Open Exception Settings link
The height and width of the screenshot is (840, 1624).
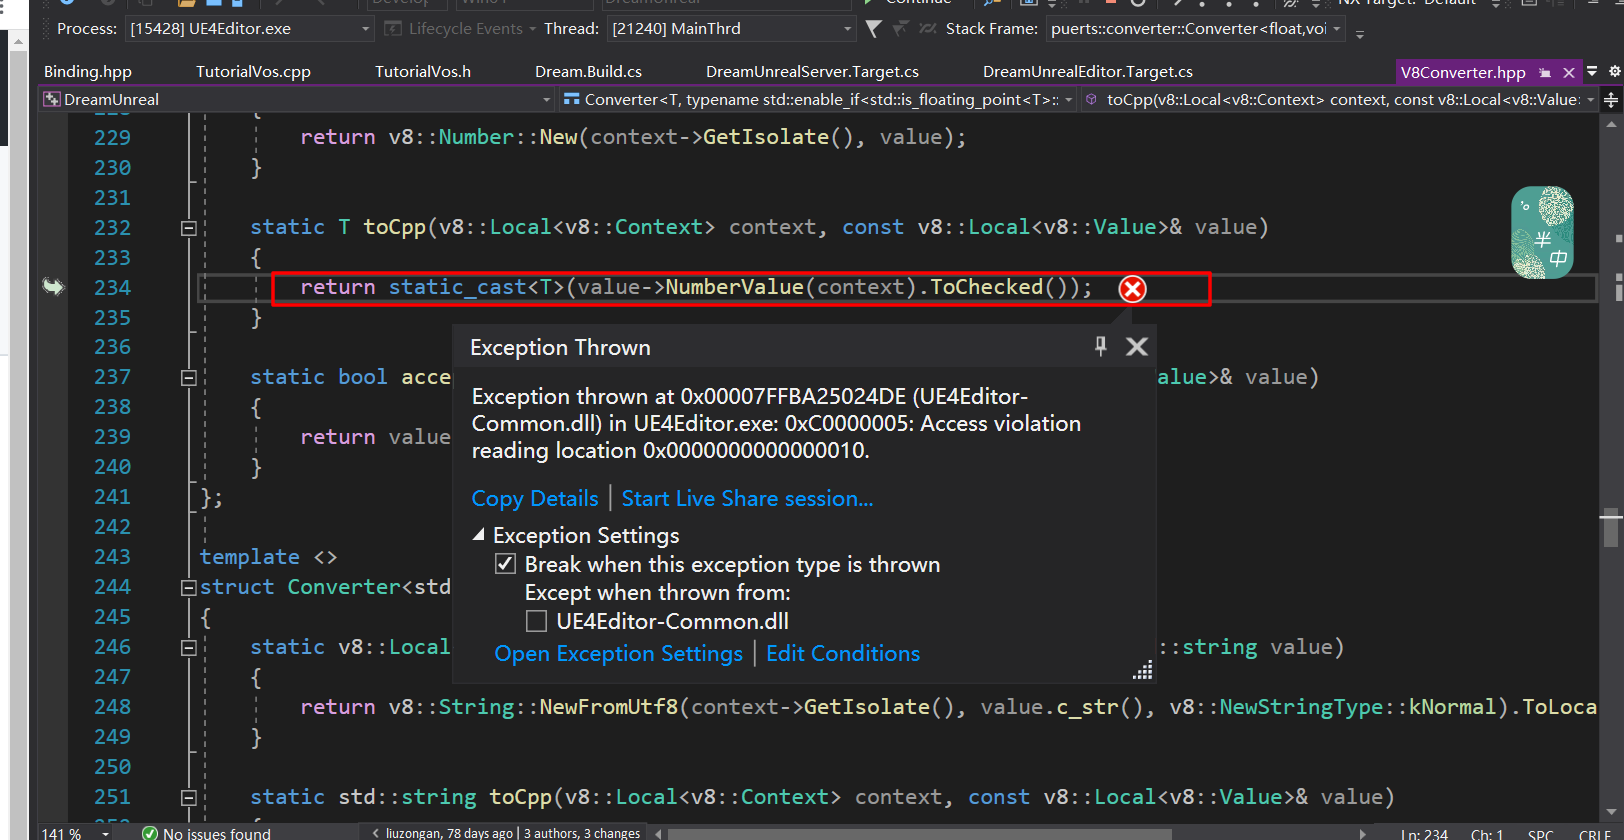[618, 653]
